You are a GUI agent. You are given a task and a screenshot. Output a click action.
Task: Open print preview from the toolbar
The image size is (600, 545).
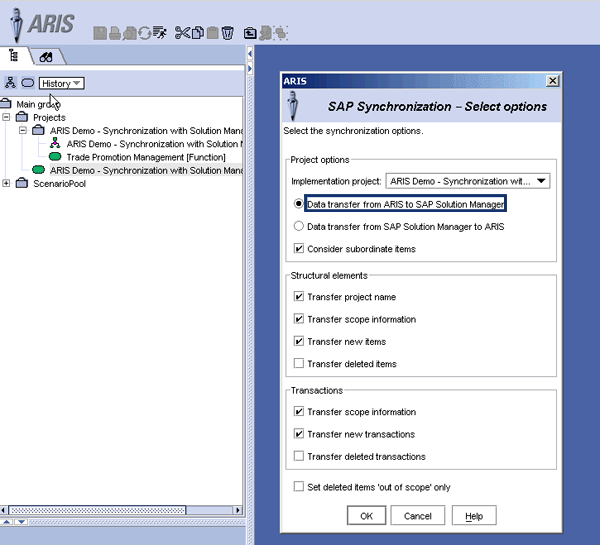tap(130, 33)
